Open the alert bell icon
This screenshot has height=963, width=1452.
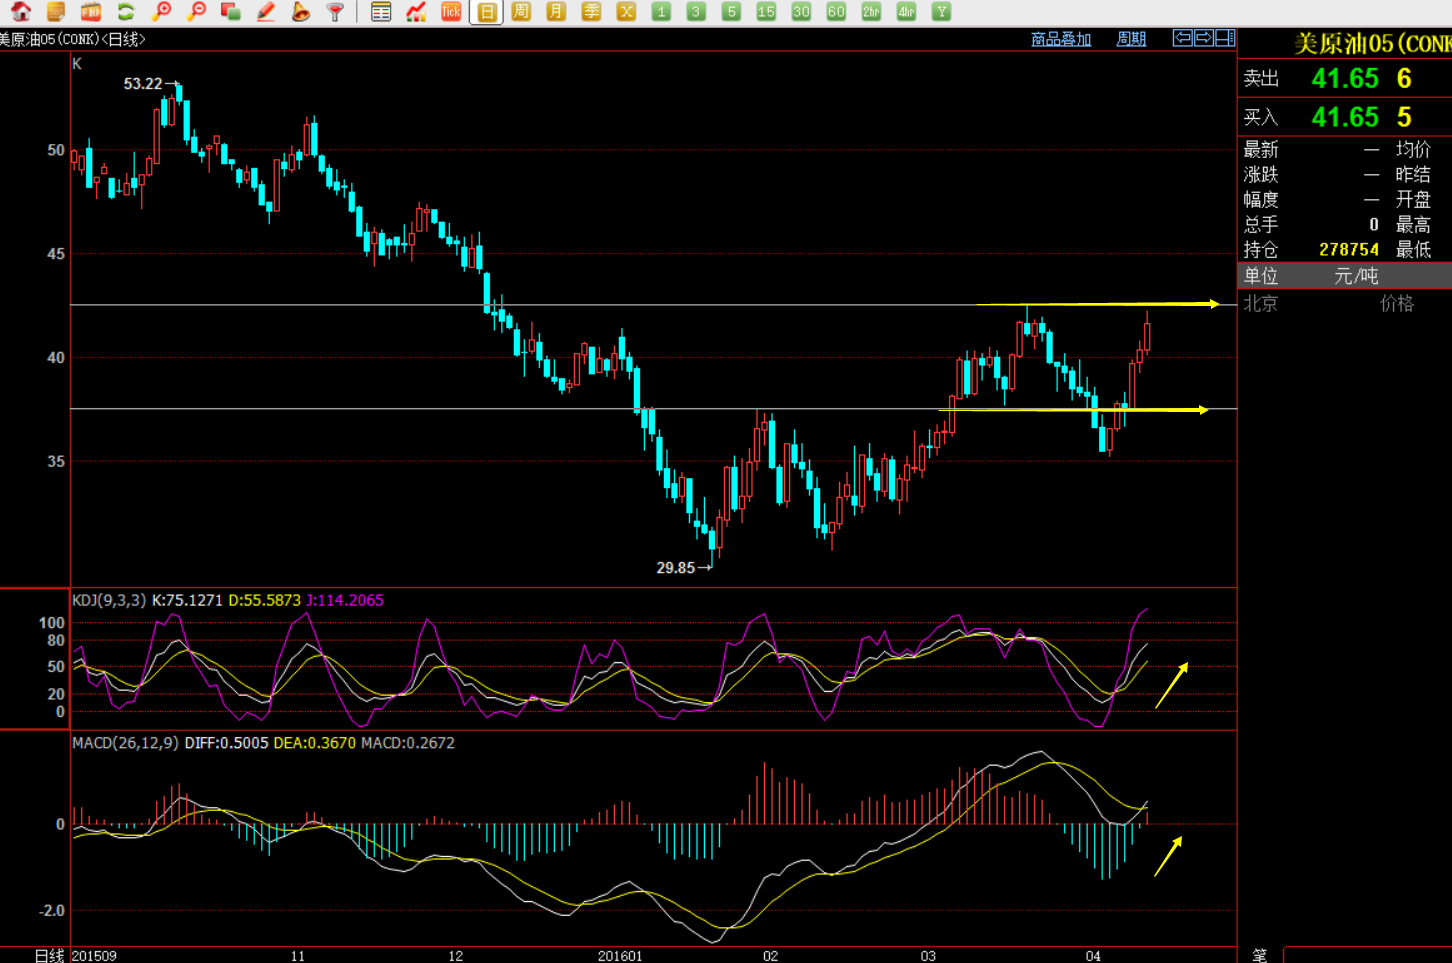click(301, 12)
